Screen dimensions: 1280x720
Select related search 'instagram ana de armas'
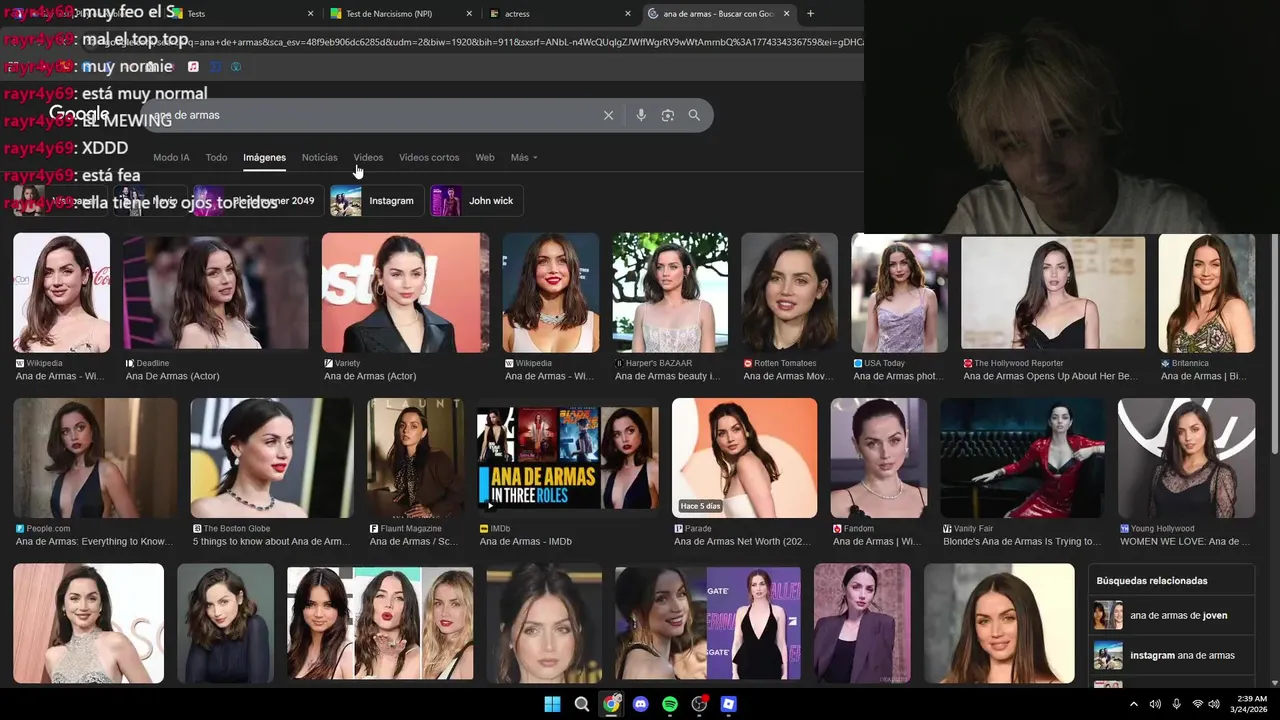(x=1171, y=655)
